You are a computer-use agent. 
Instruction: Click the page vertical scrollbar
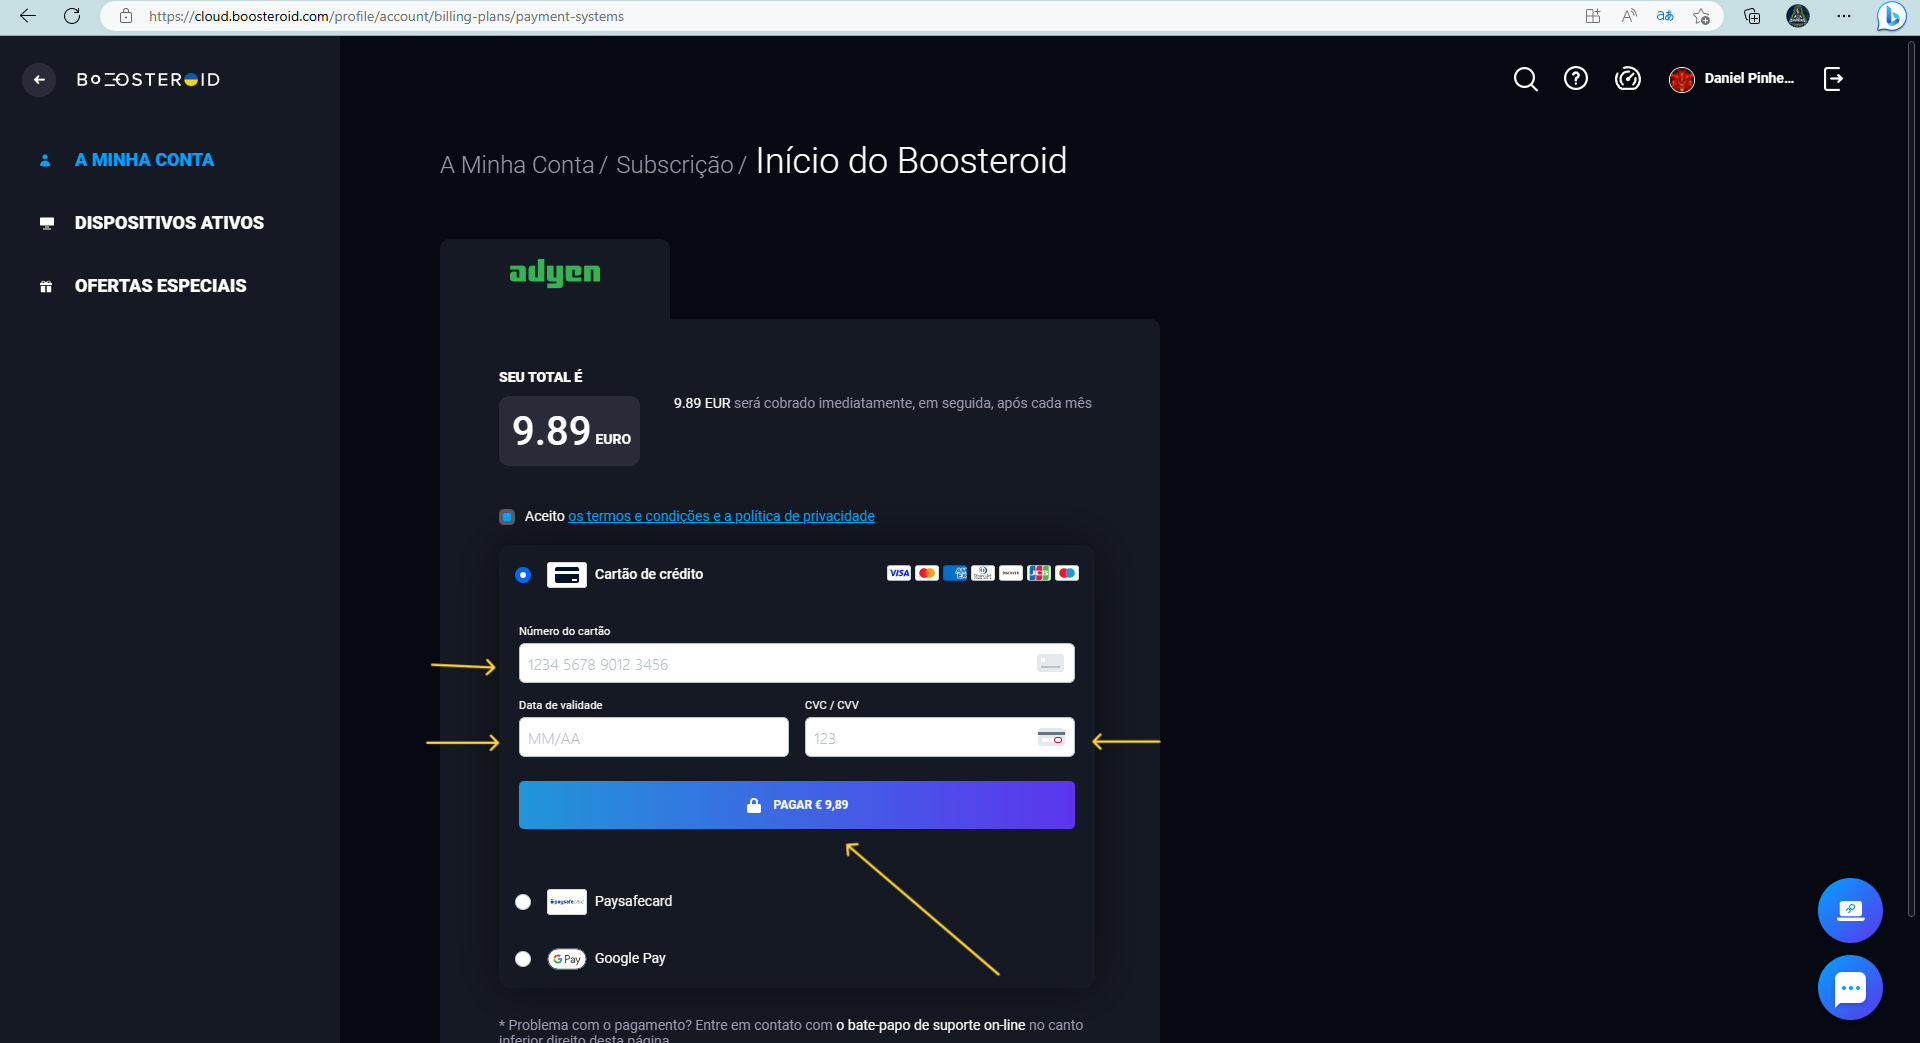tap(1912, 480)
